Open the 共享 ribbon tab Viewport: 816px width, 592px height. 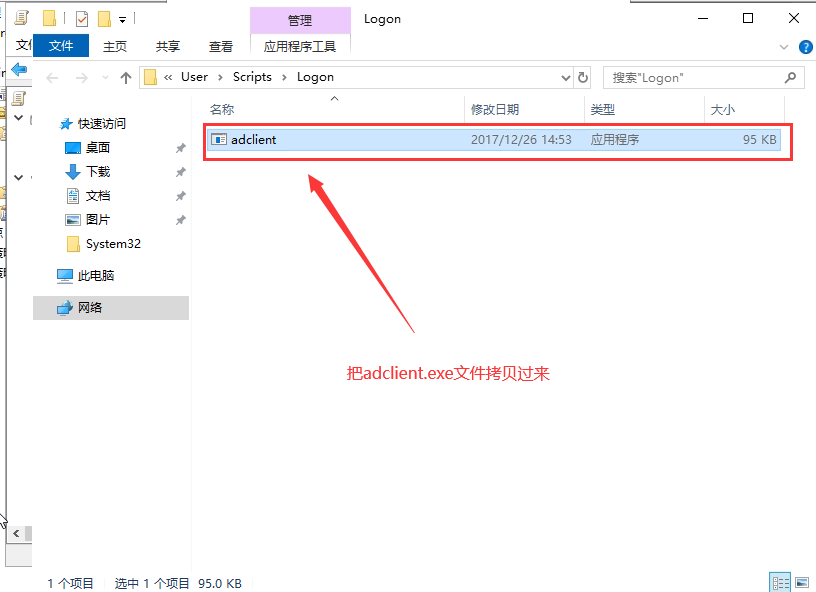coord(168,46)
